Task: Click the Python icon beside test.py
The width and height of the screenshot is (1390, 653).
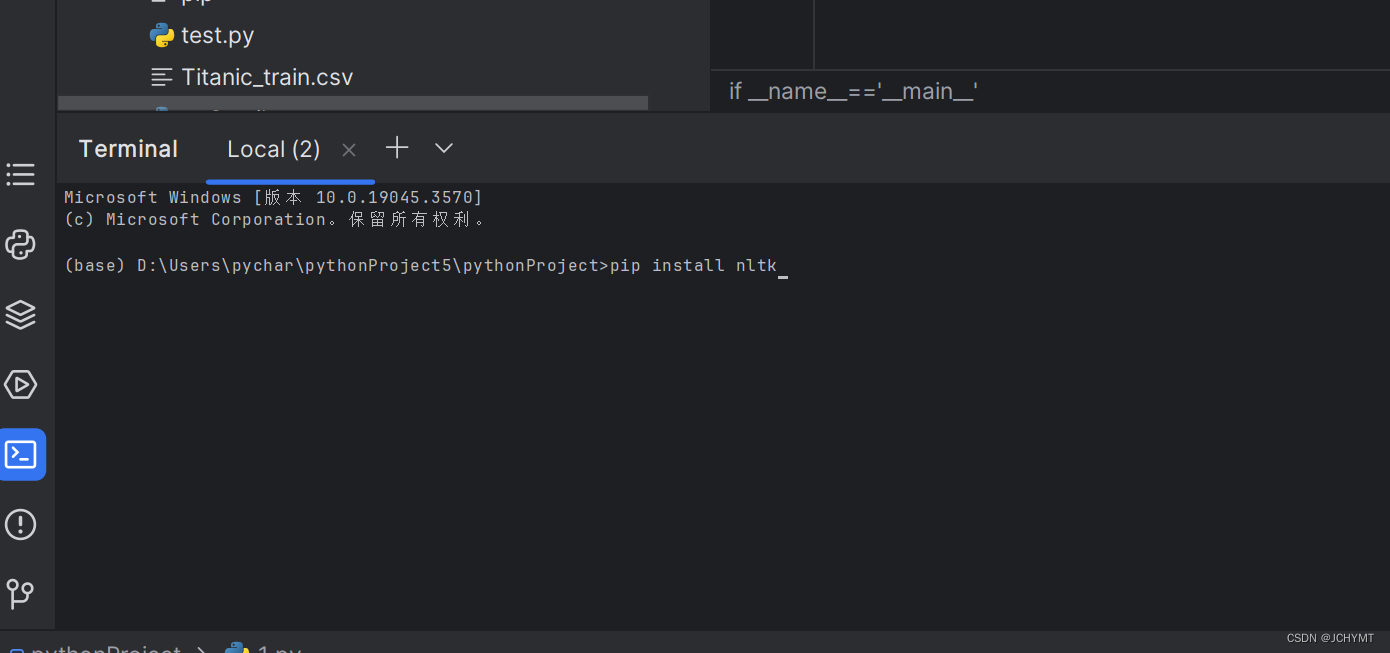Action: (160, 34)
